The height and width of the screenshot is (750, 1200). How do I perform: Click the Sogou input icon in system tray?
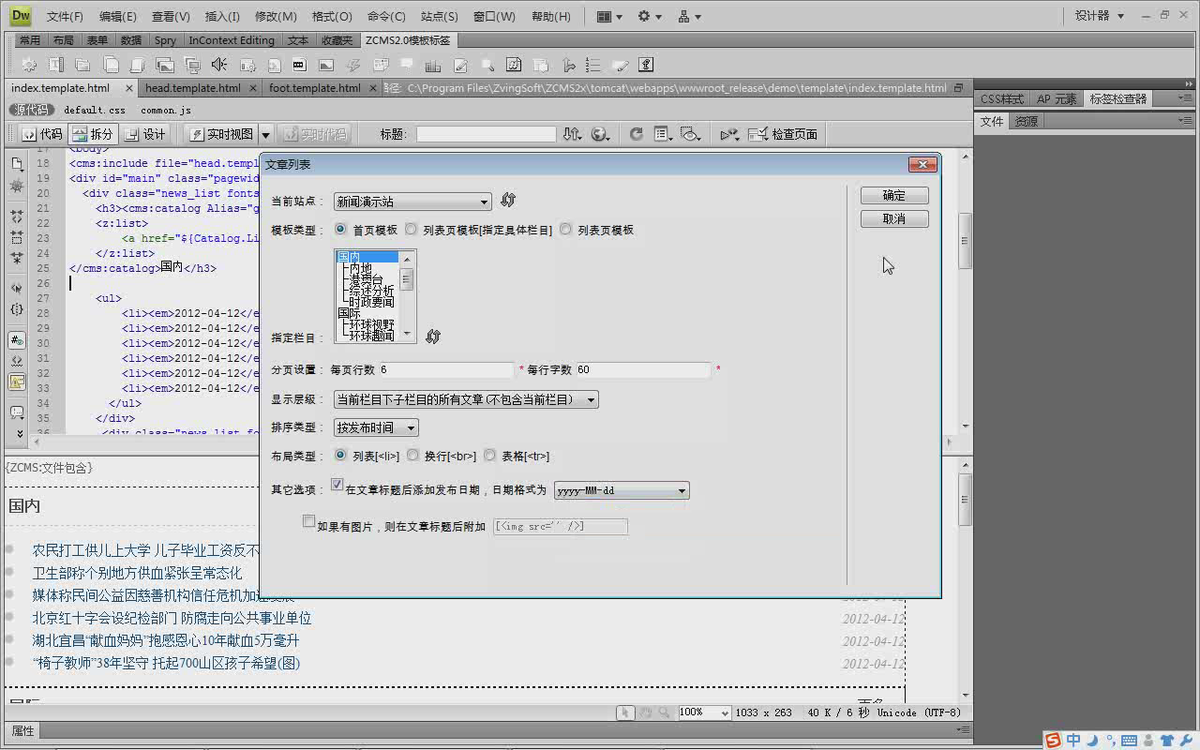tap(1054, 740)
